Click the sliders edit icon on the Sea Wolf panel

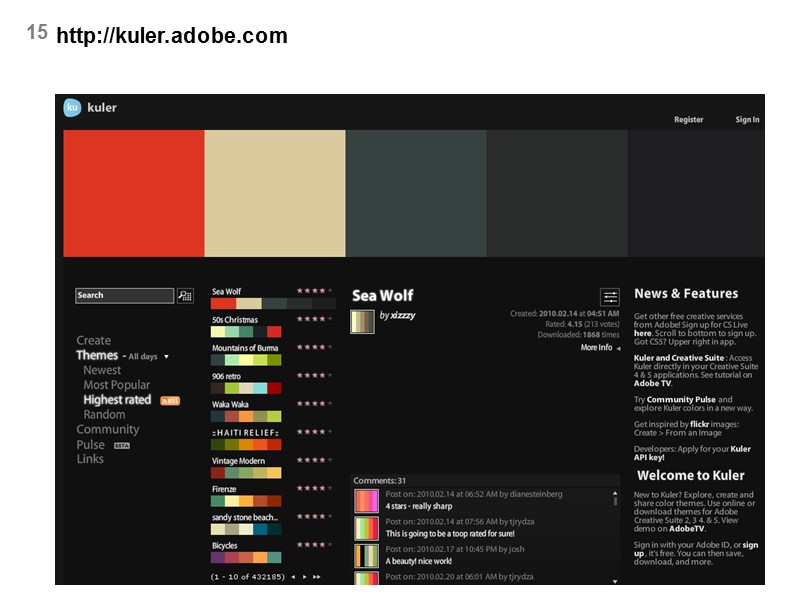[610, 296]
